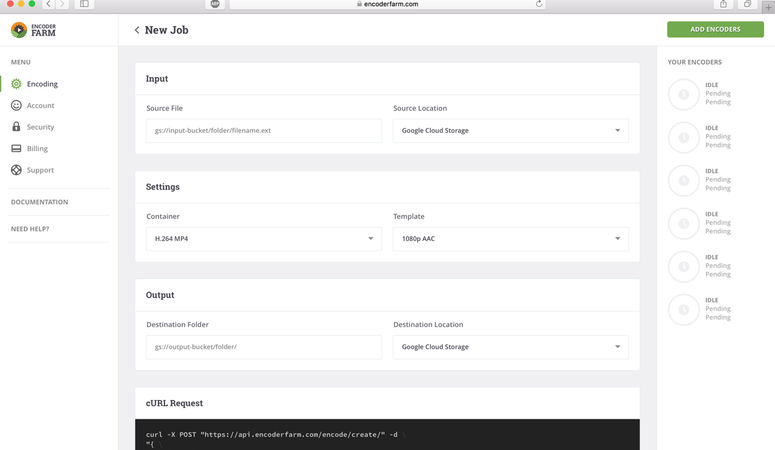The image size is (775, 450).
Task: Click the Add Encoders button
Action: click(715, 29)
